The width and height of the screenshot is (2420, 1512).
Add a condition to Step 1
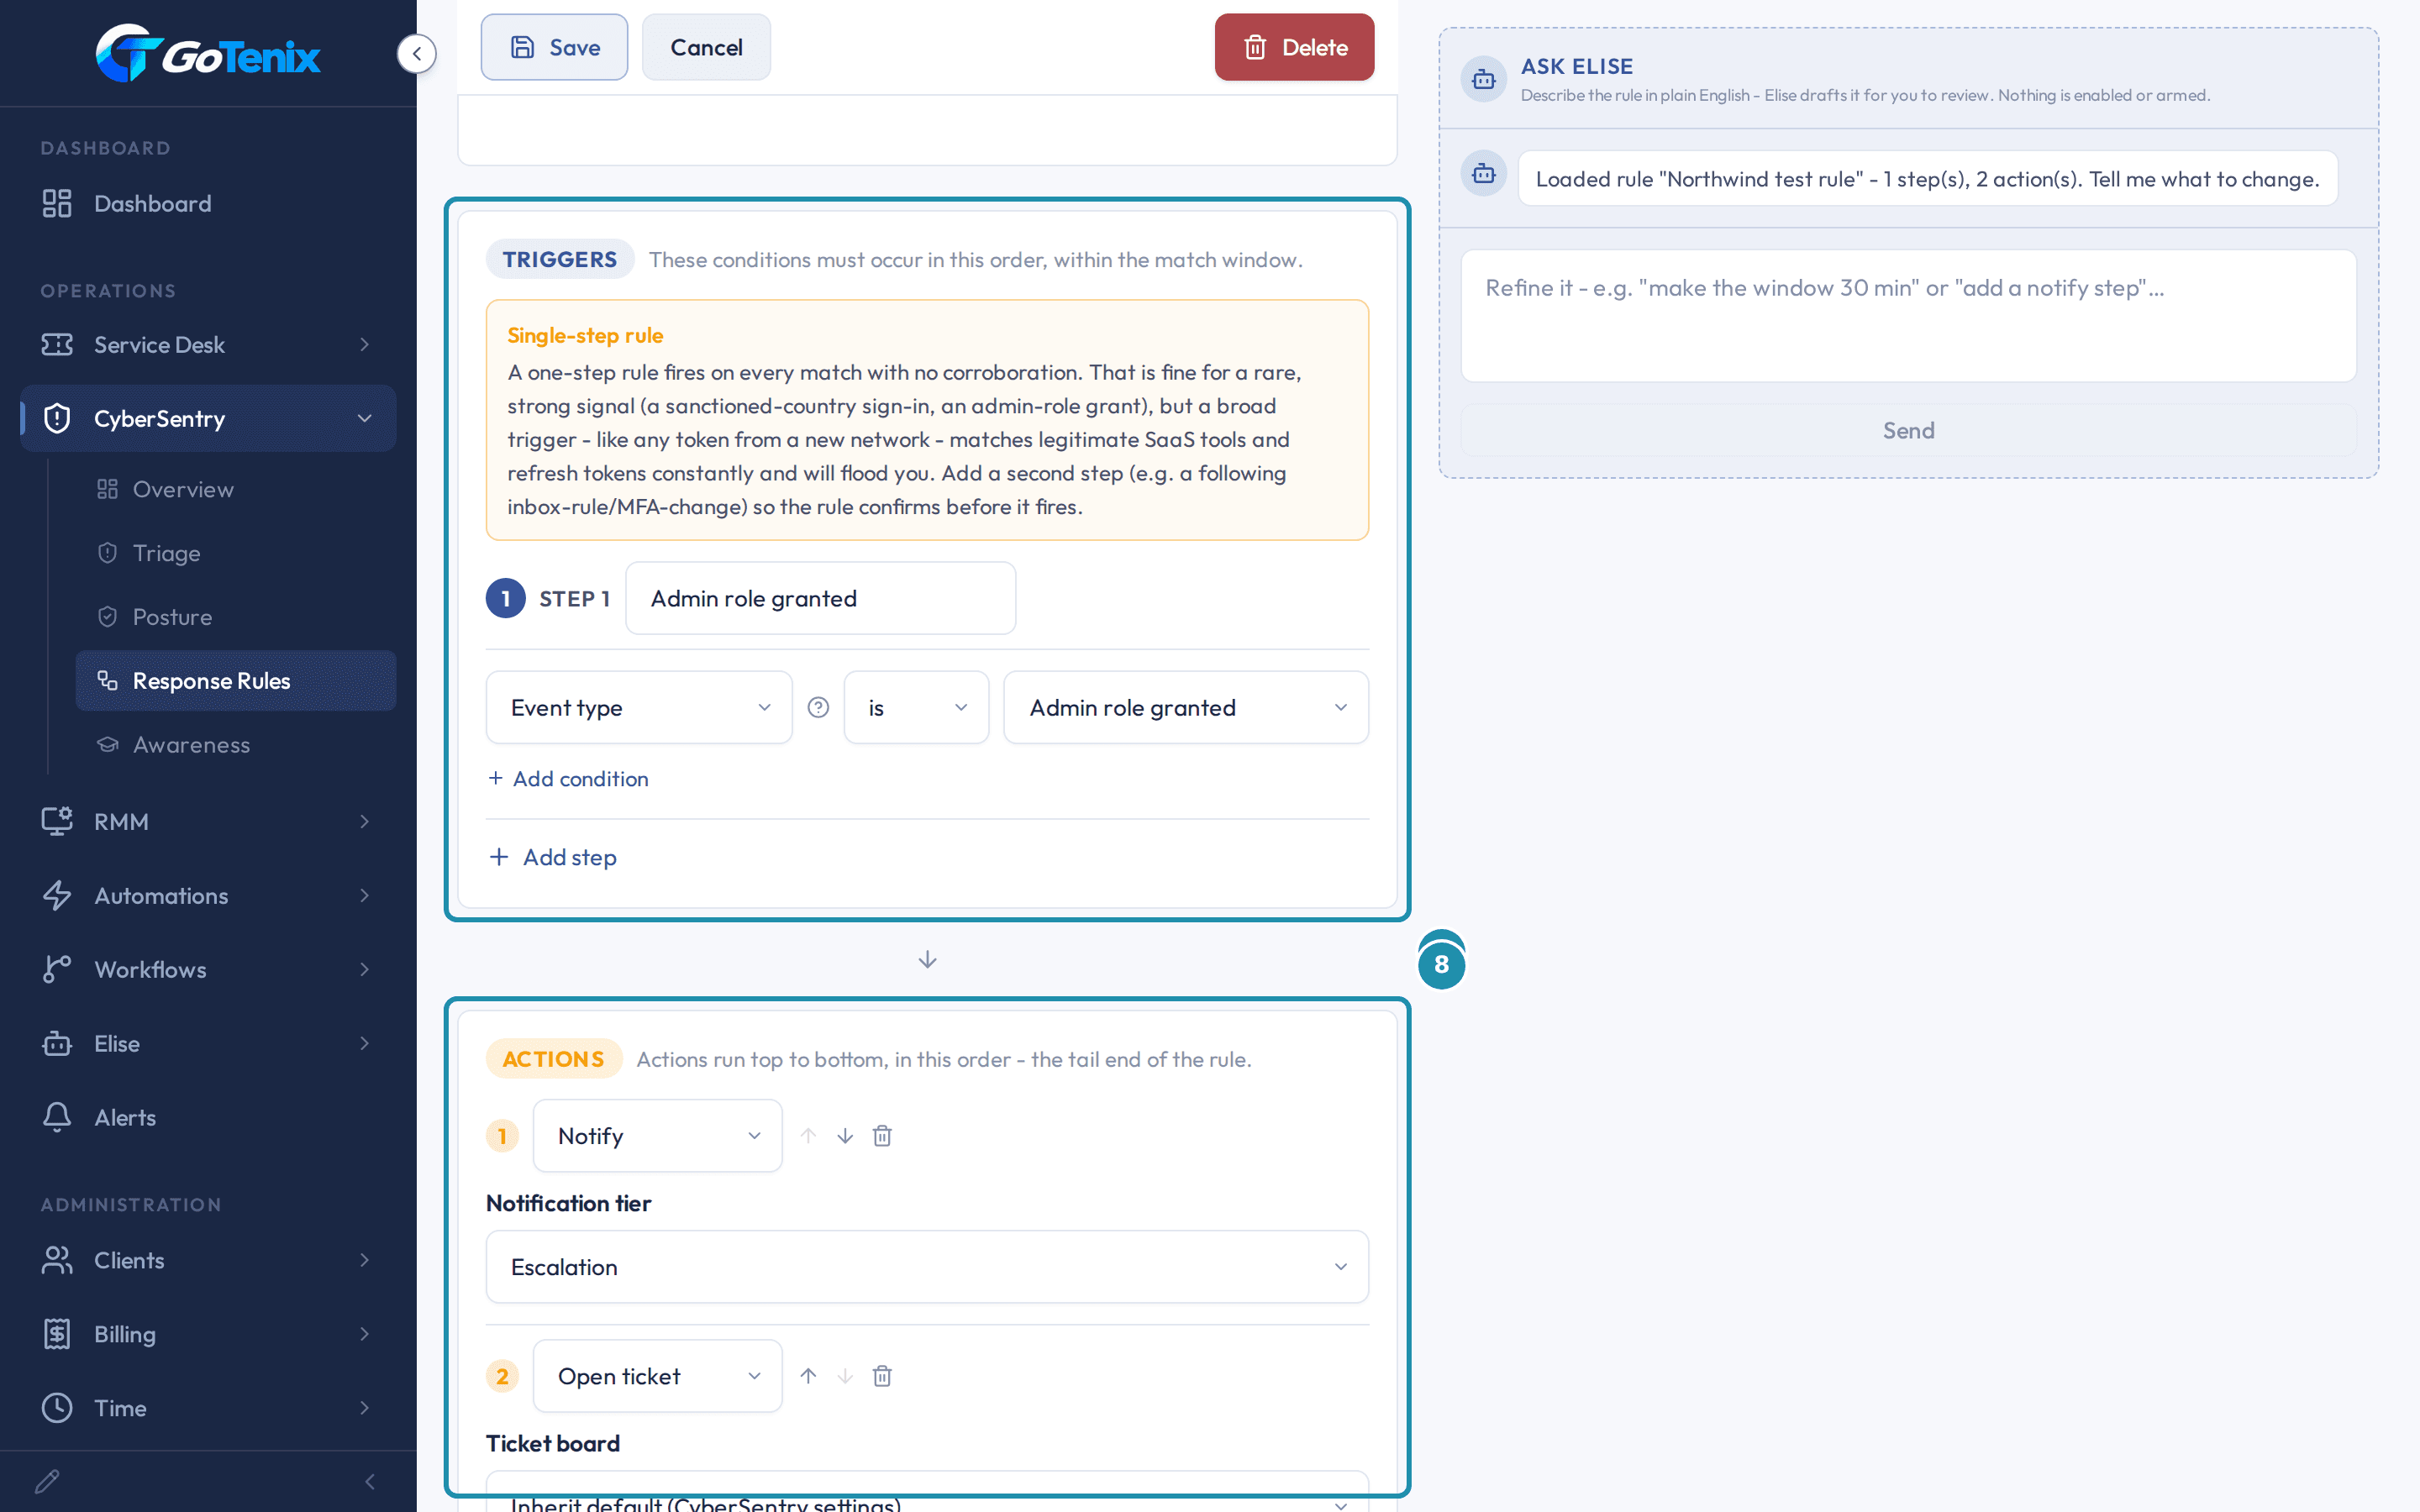pos(568,778)
